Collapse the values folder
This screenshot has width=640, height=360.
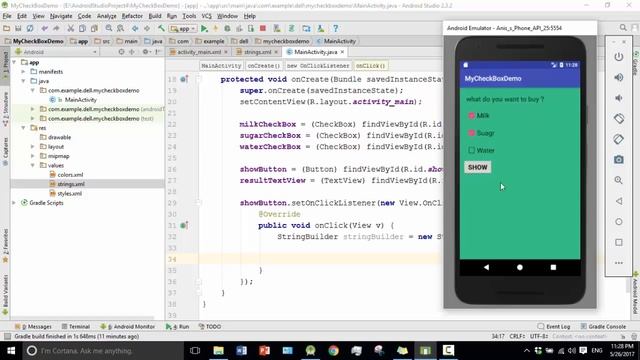point(33,165)
